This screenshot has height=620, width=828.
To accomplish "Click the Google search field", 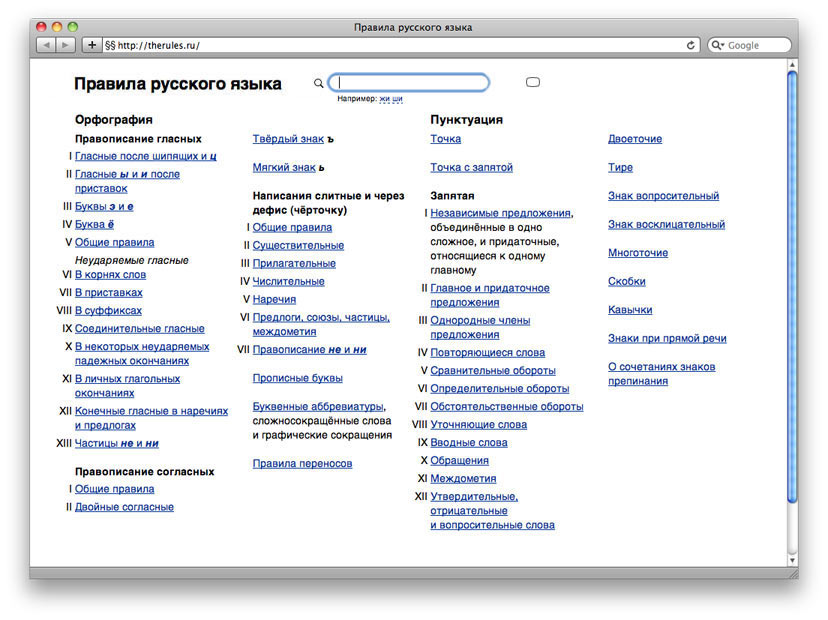I will 750,45.
